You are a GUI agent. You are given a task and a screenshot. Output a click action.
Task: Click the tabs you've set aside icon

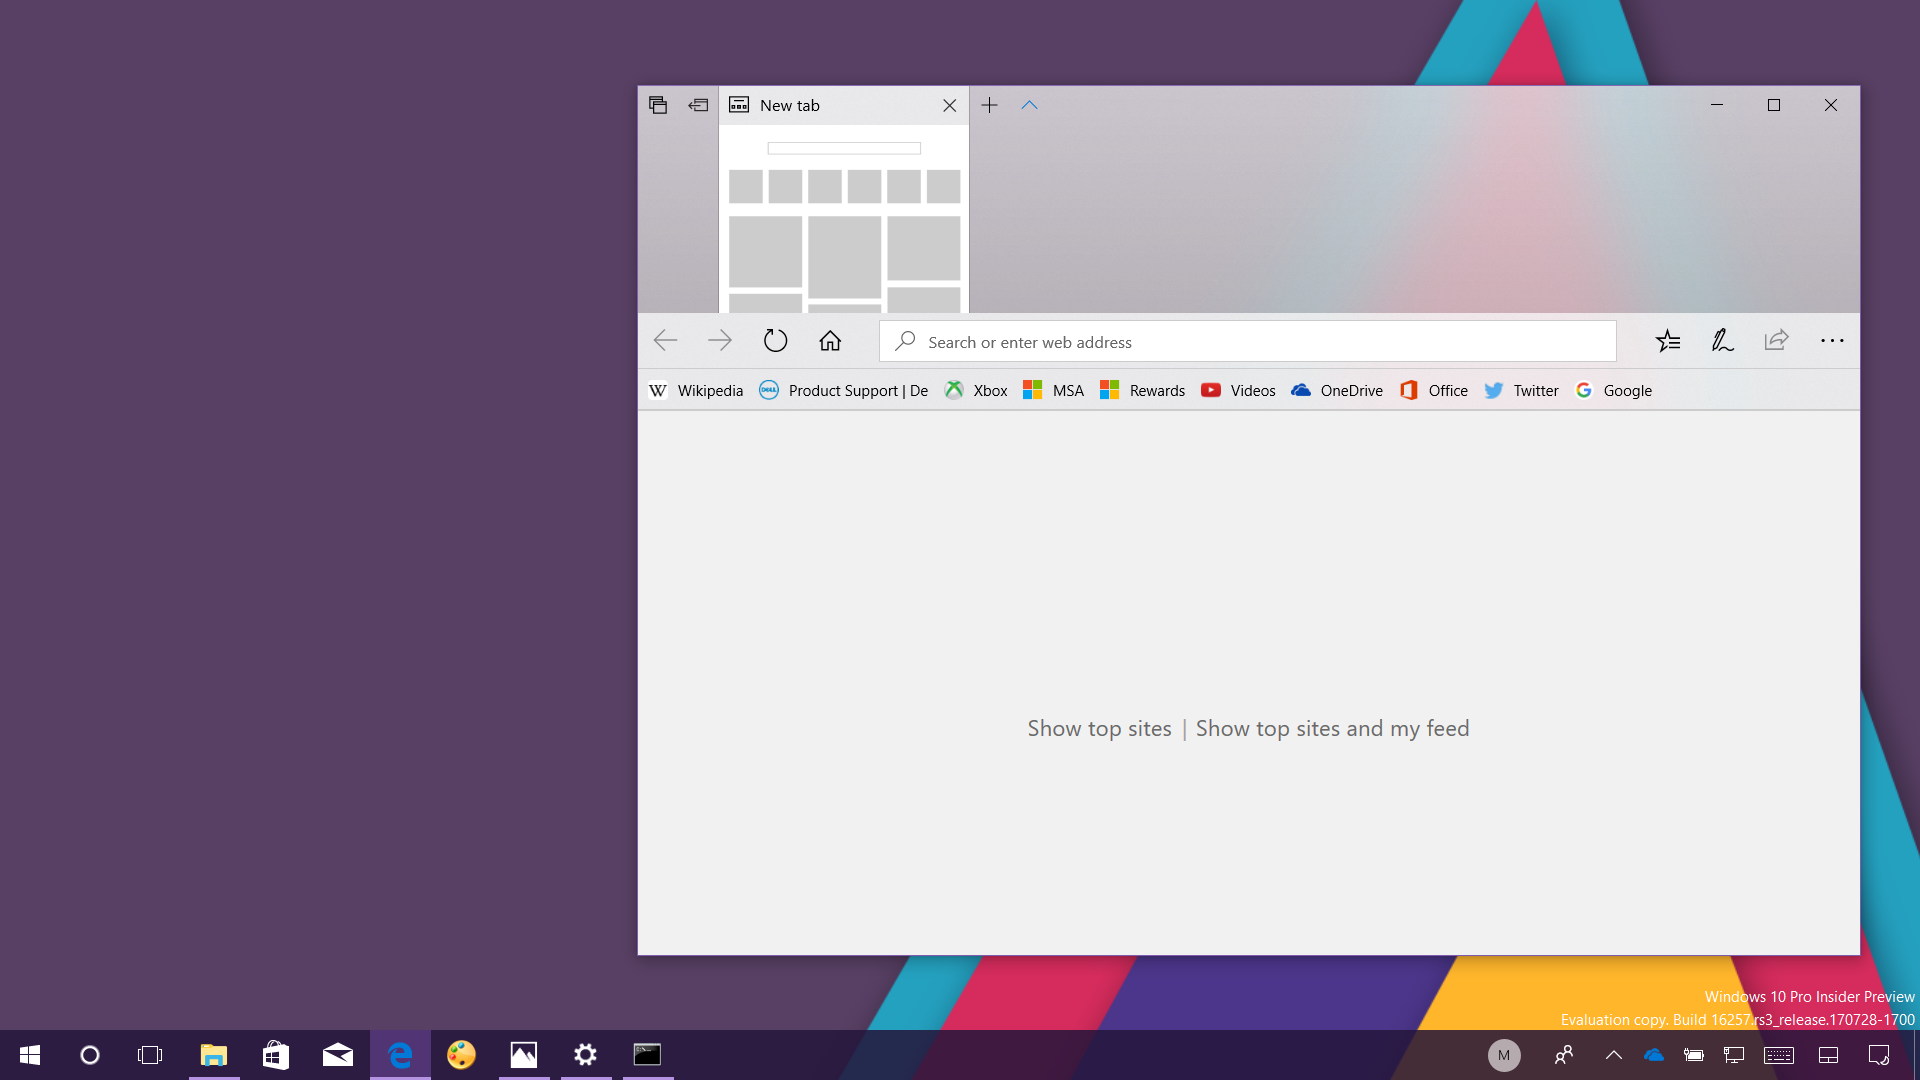point(658,105)
